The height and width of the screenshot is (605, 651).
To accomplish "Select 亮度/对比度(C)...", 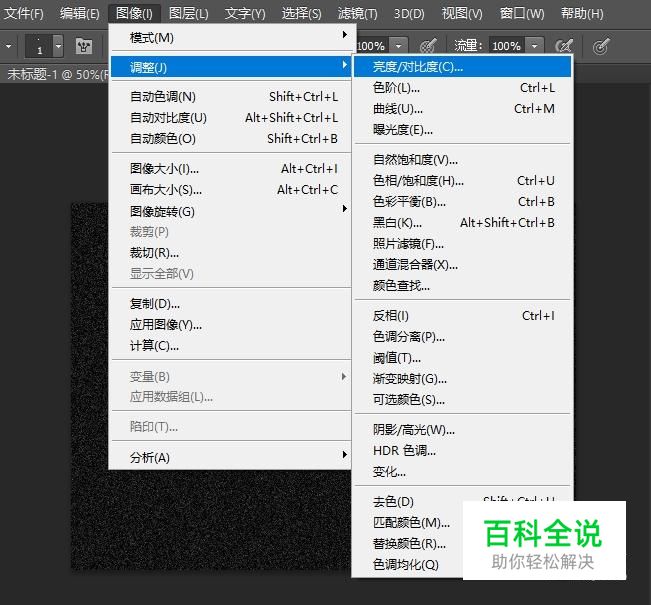I will 463,67.
